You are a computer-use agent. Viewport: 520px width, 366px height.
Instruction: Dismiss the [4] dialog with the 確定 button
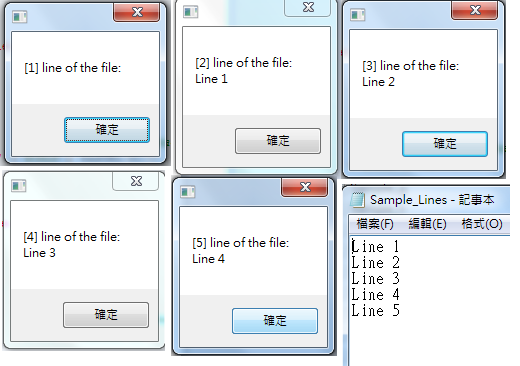[106, 315]
